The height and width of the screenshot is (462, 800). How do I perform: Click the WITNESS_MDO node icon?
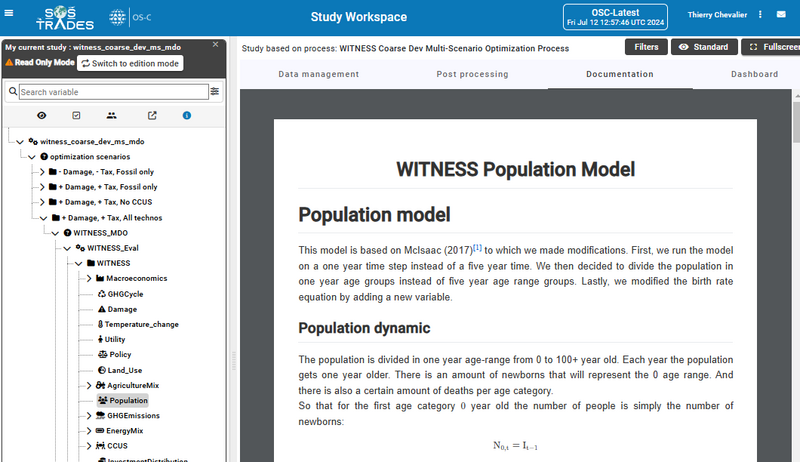[x=67, y=233]
